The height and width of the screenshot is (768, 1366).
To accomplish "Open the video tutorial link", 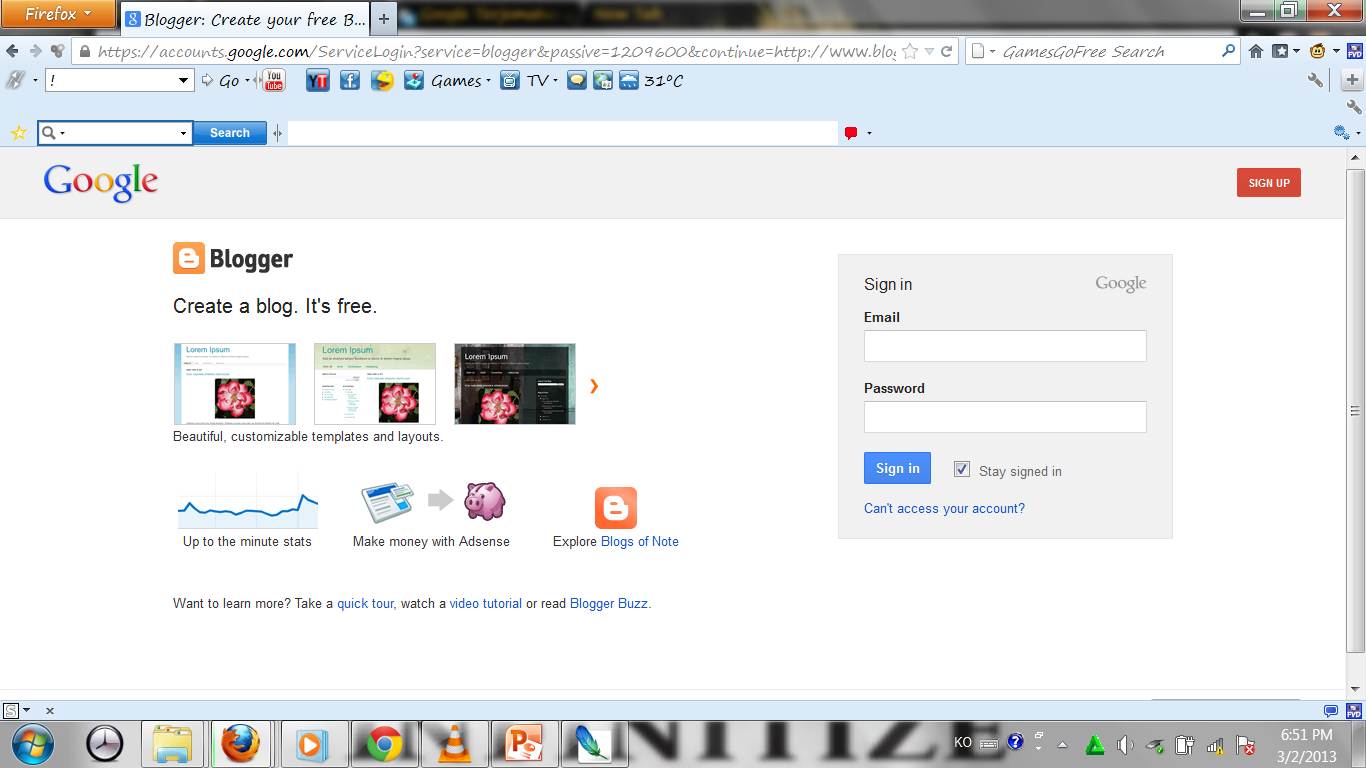I will (x=485, y=603).
